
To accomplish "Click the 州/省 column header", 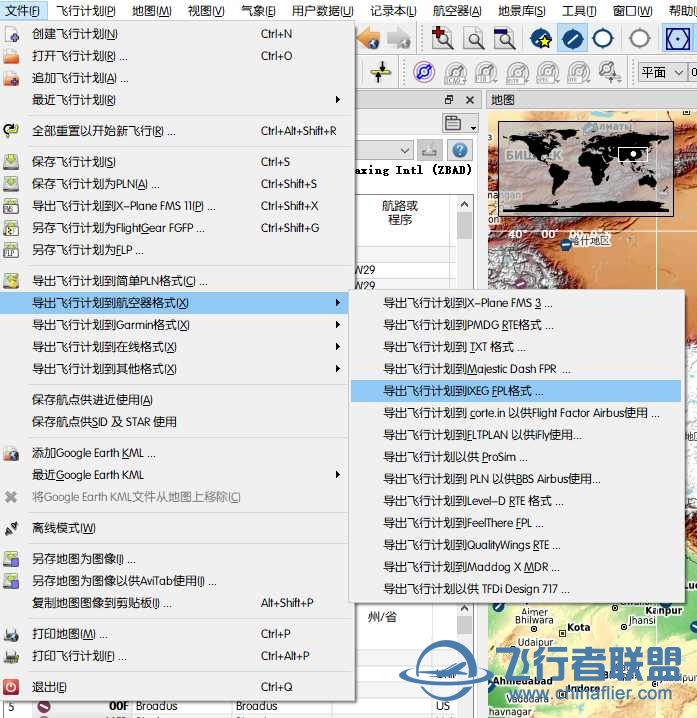I will pyautogui.click(x=382, y=617).
